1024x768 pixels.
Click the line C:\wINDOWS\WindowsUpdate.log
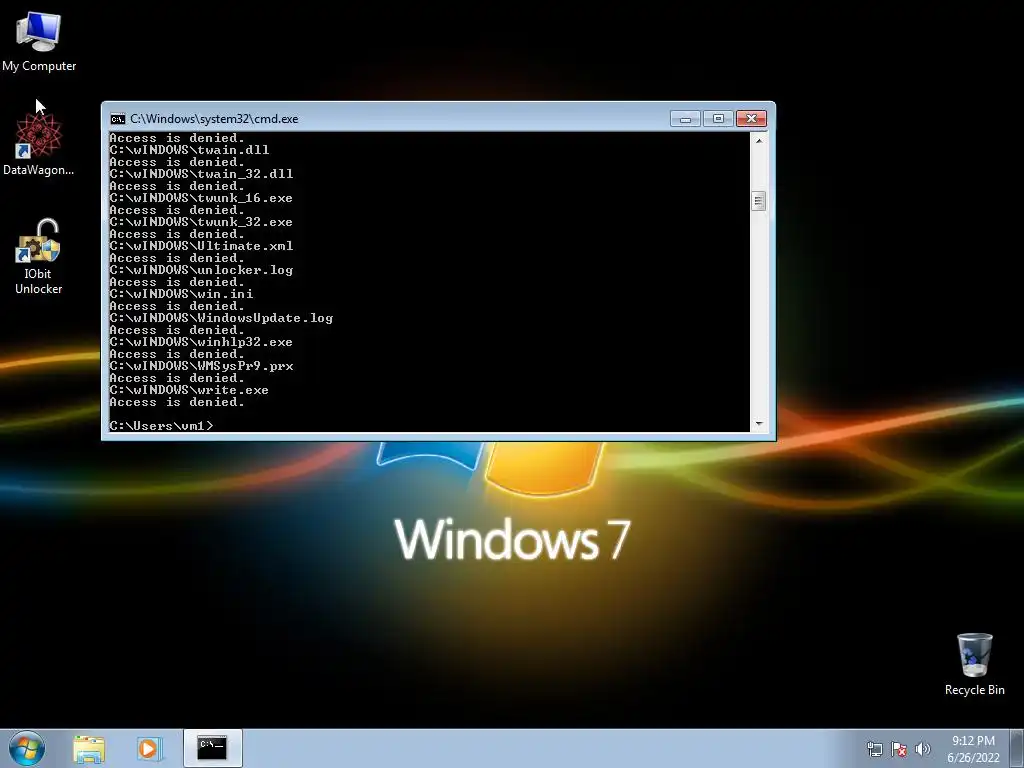click(221, 318)
